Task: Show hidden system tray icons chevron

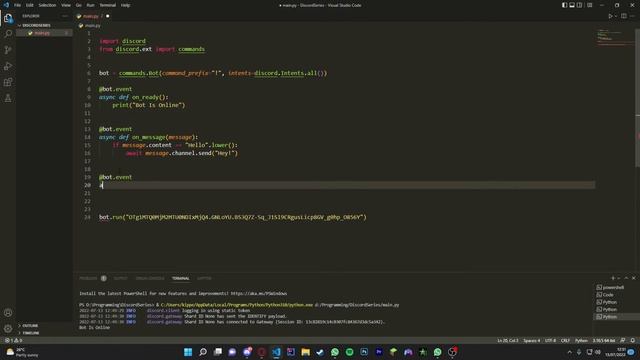Action: 569,352
